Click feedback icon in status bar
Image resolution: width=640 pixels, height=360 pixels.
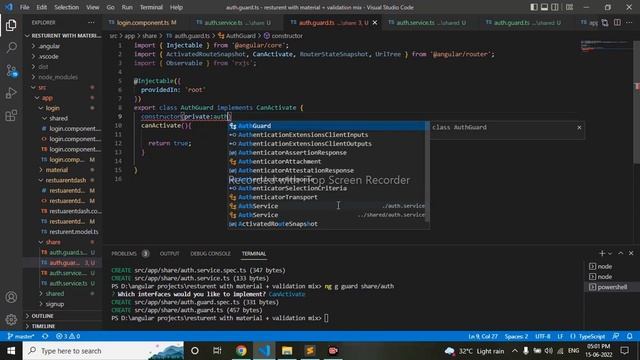[616, 336]
